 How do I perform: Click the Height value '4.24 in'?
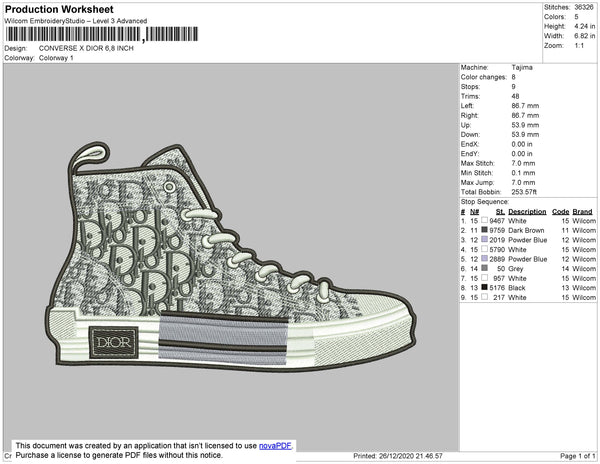pos(585,26)
